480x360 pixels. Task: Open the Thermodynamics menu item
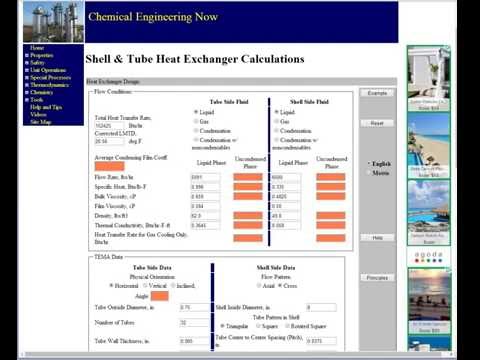pyautogui.click(x=49, y=85)
